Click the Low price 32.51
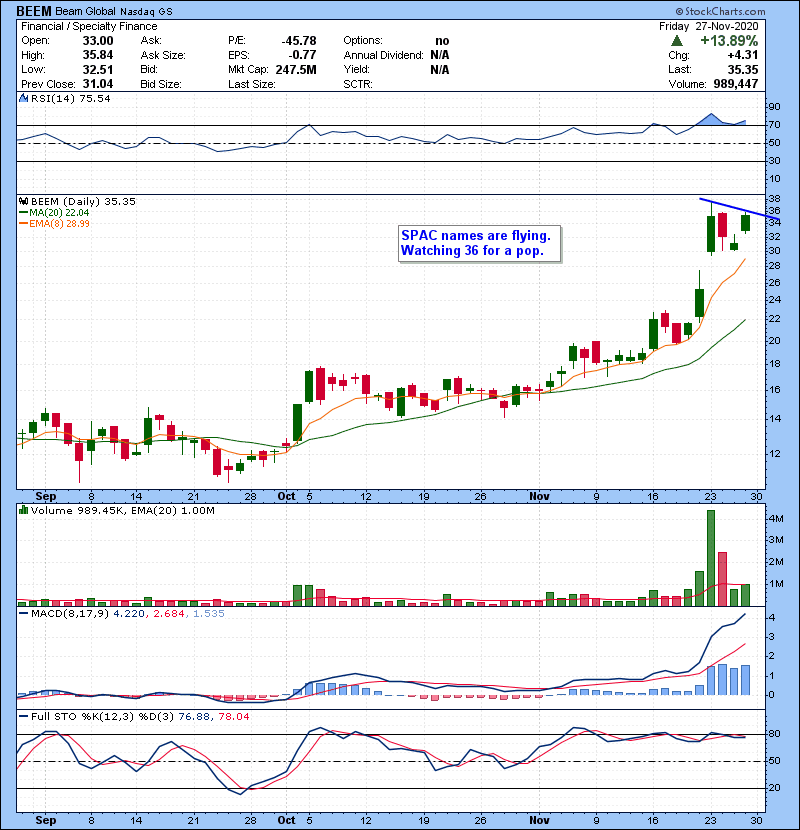Screen dimensions: 800x830 coord(98,69)
